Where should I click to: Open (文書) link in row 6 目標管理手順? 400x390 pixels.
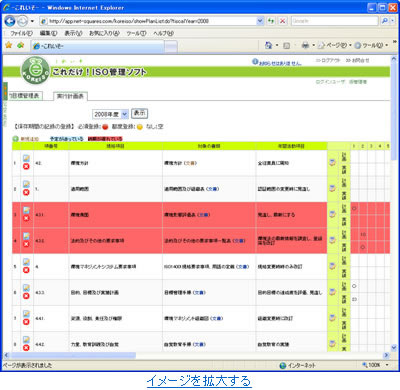point(199,292)
